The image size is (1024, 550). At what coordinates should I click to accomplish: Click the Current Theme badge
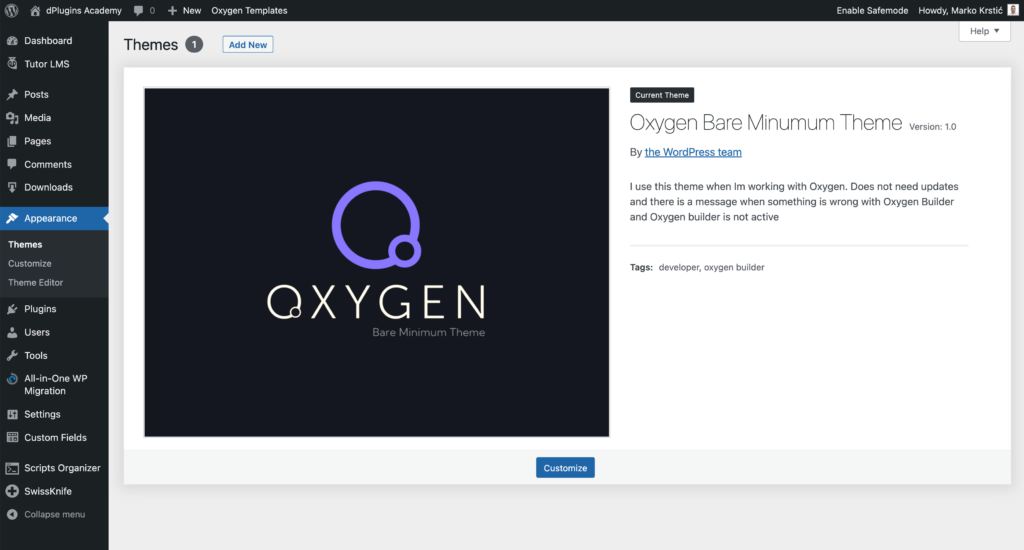click(x=662, y=95)
